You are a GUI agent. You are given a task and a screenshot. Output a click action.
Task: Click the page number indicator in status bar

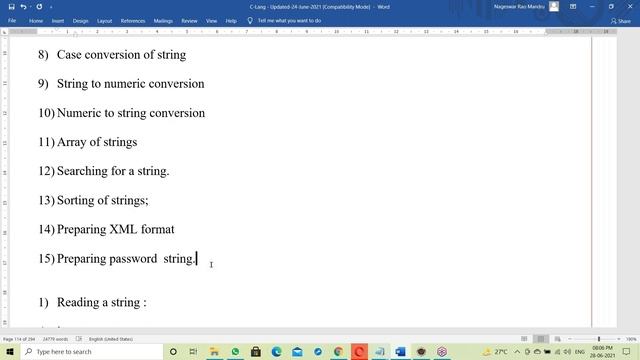[x=19, y=339]
